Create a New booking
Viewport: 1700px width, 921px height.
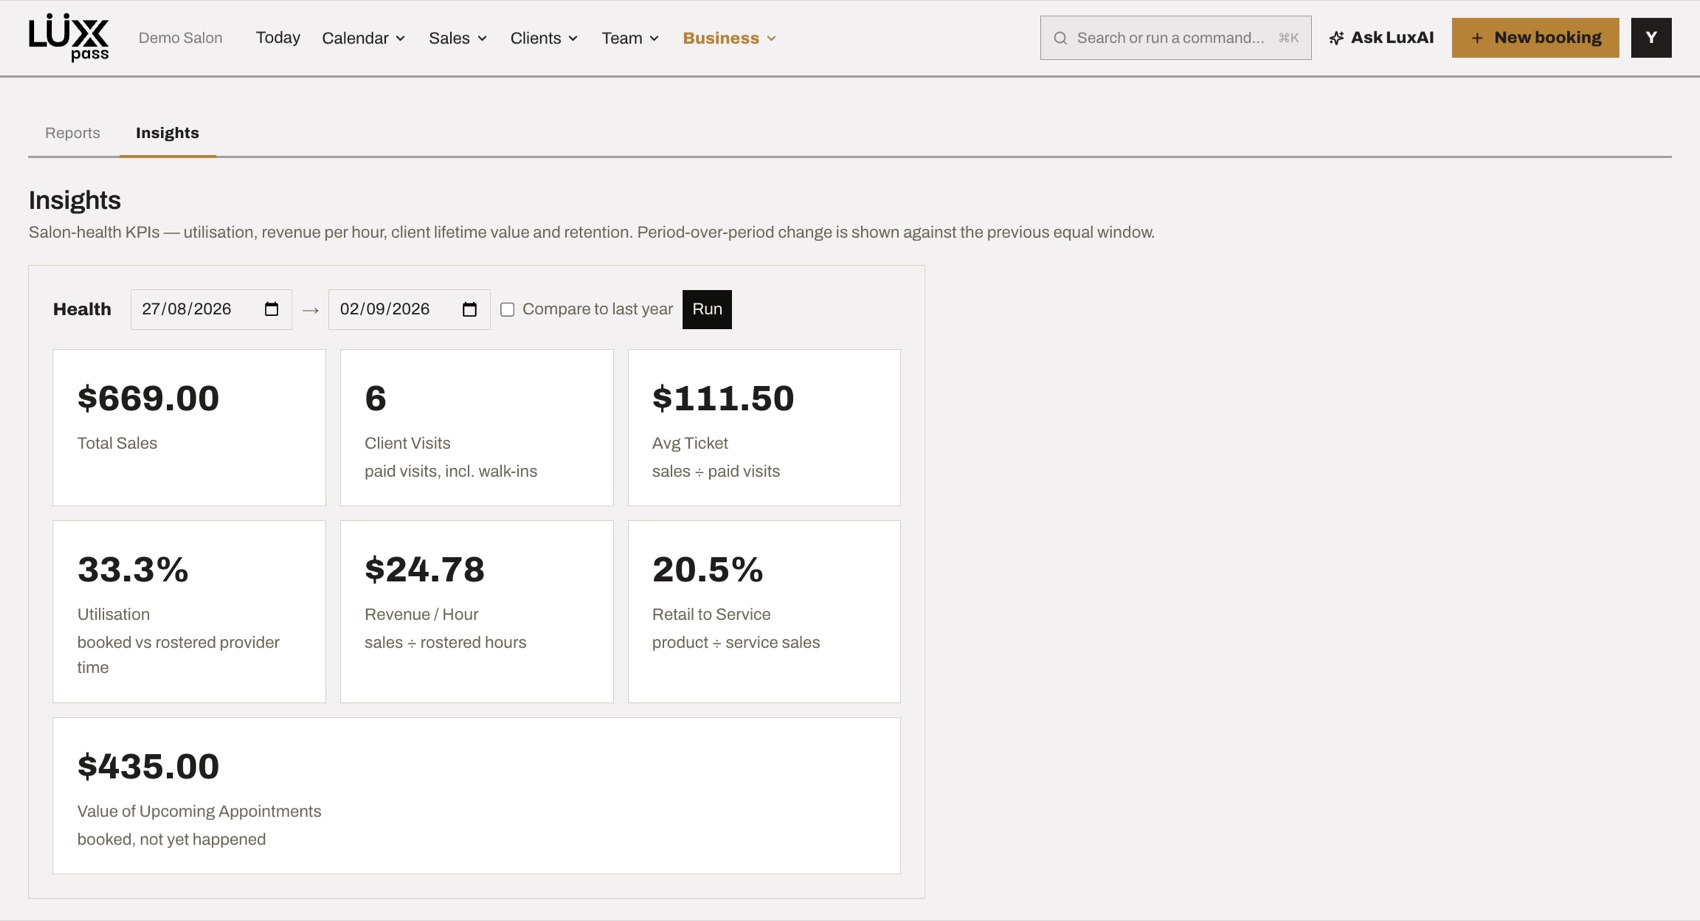click(x=1535, y=38)
